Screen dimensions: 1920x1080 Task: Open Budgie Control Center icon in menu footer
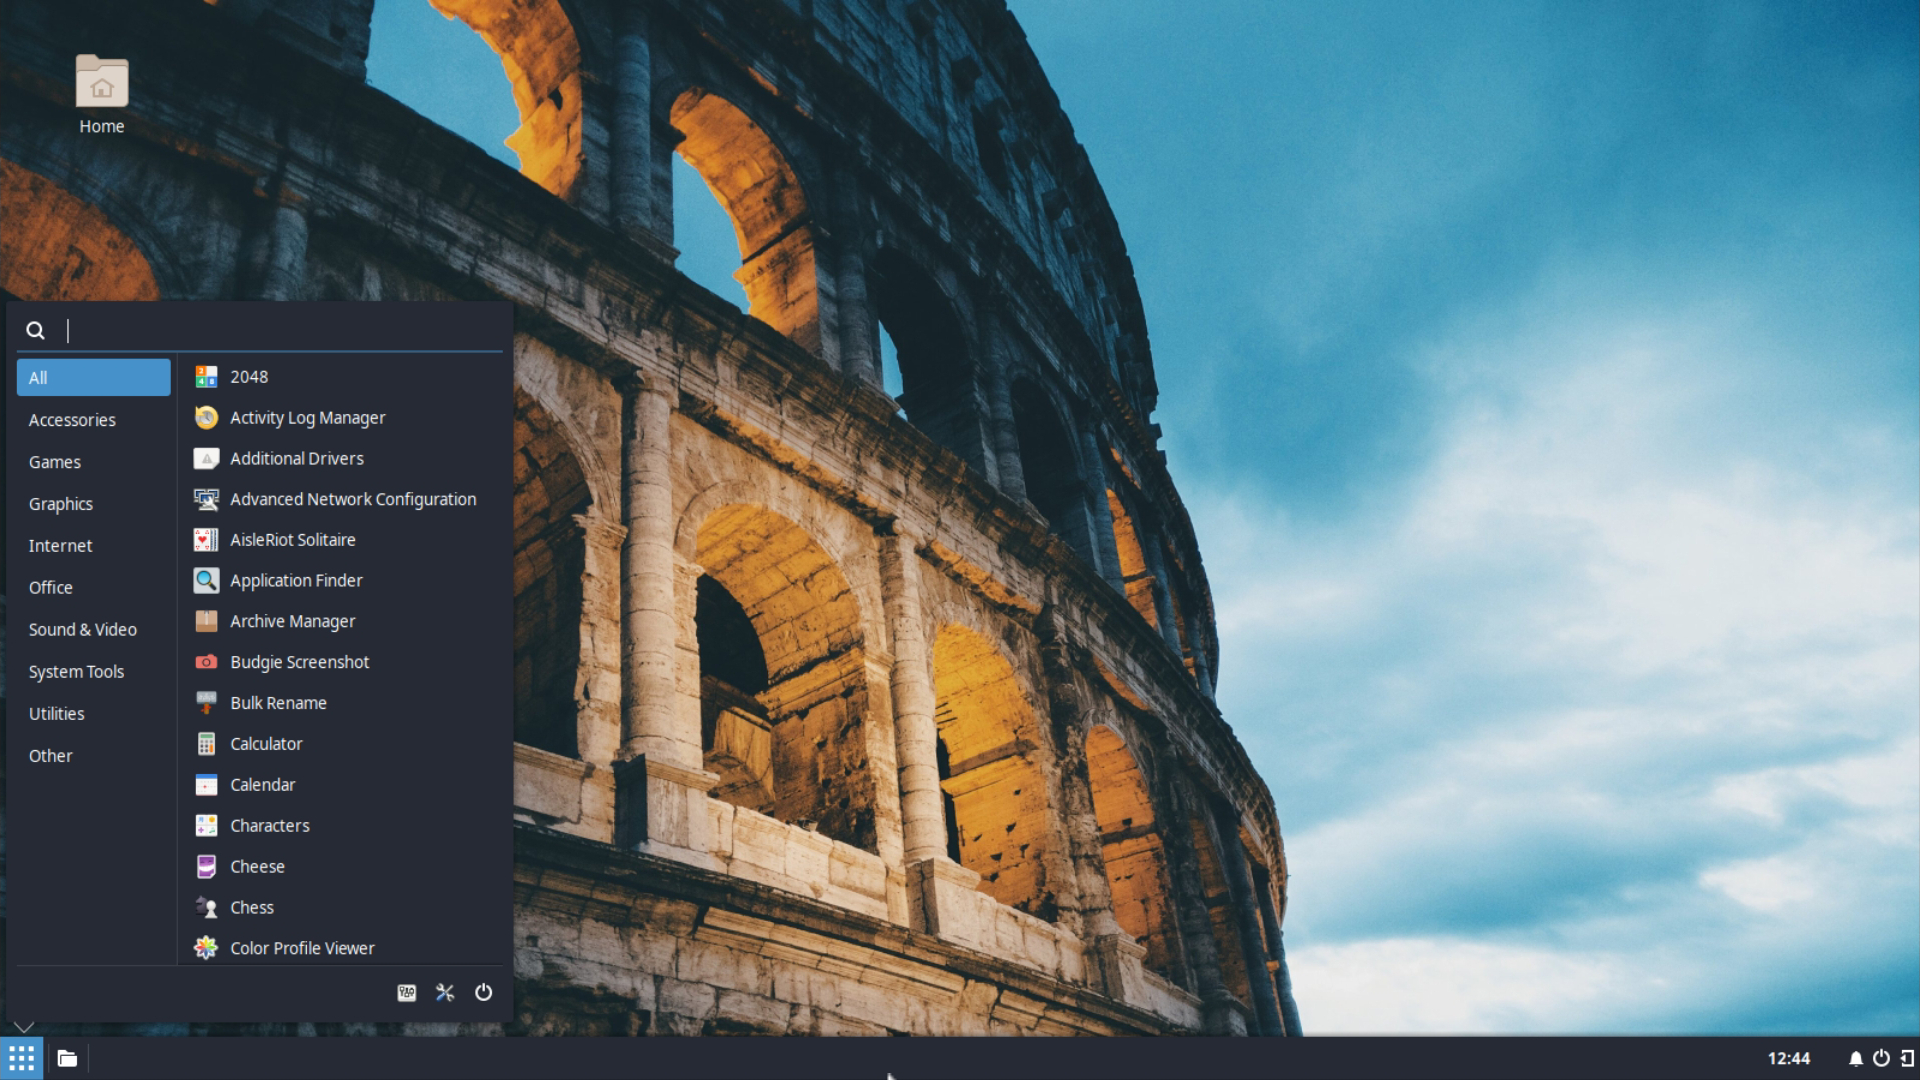pos(406,992)
